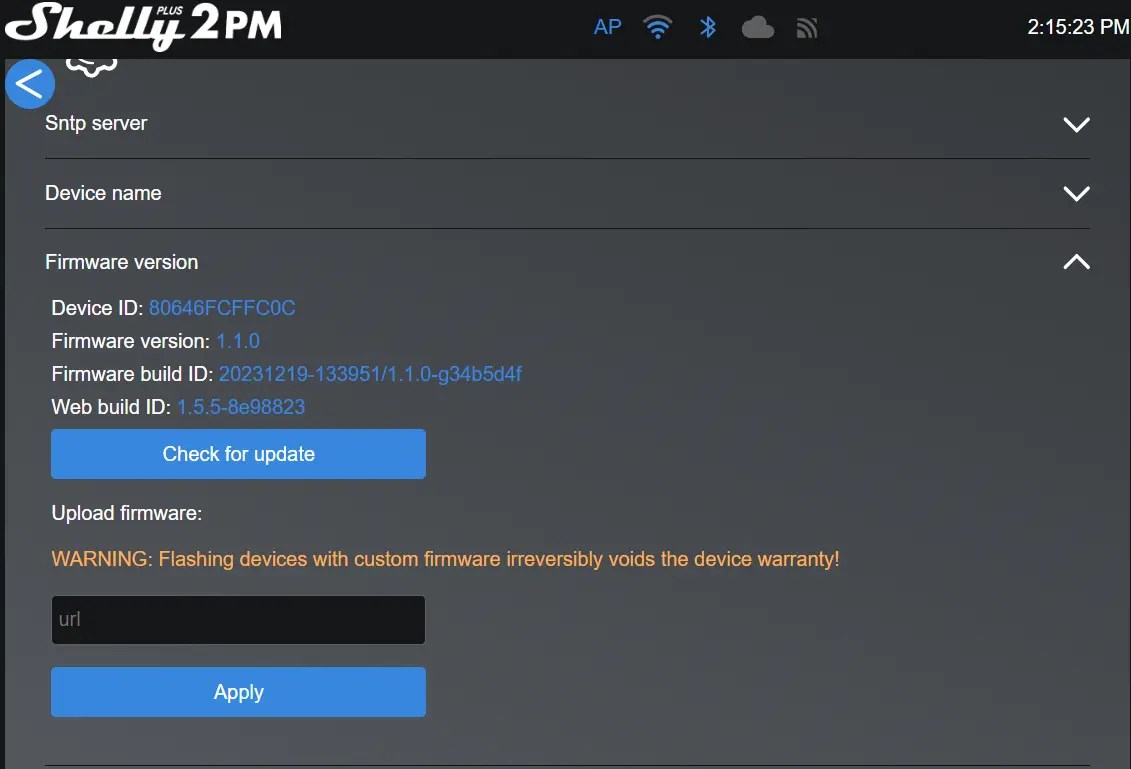Click the Check for update button
Screen dimensions: 1131x769
pyautogui.click(x=238, y=454)
